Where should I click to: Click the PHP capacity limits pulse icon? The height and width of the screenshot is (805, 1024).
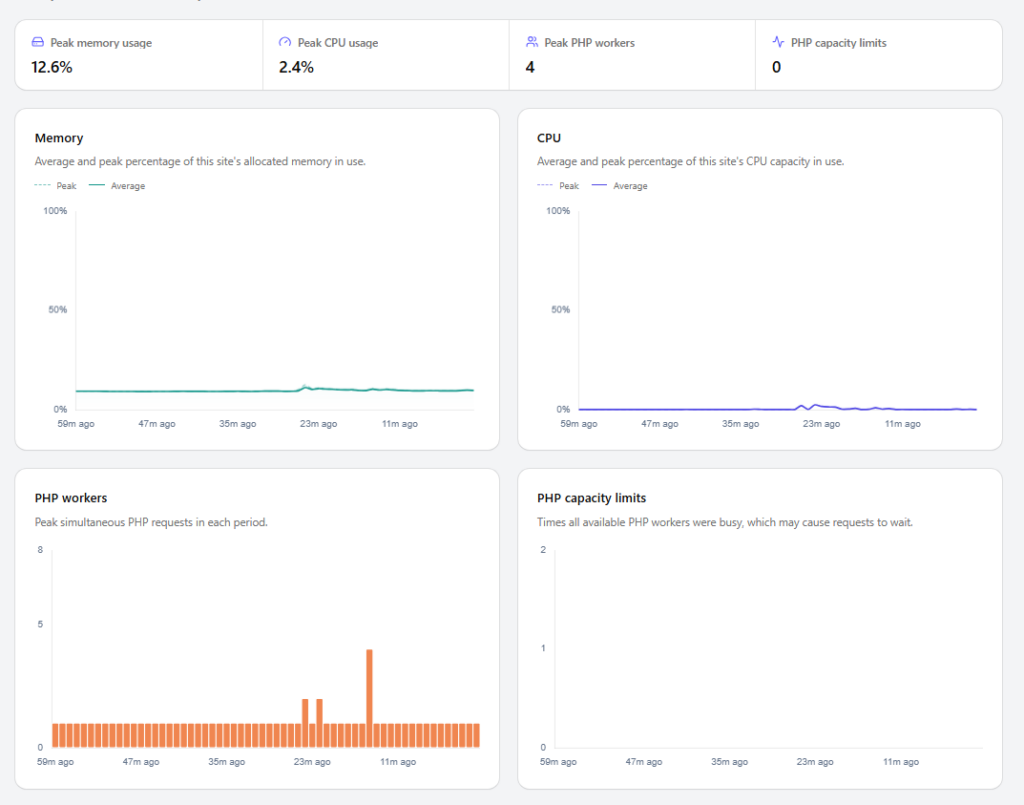click(x=778, y=42)
